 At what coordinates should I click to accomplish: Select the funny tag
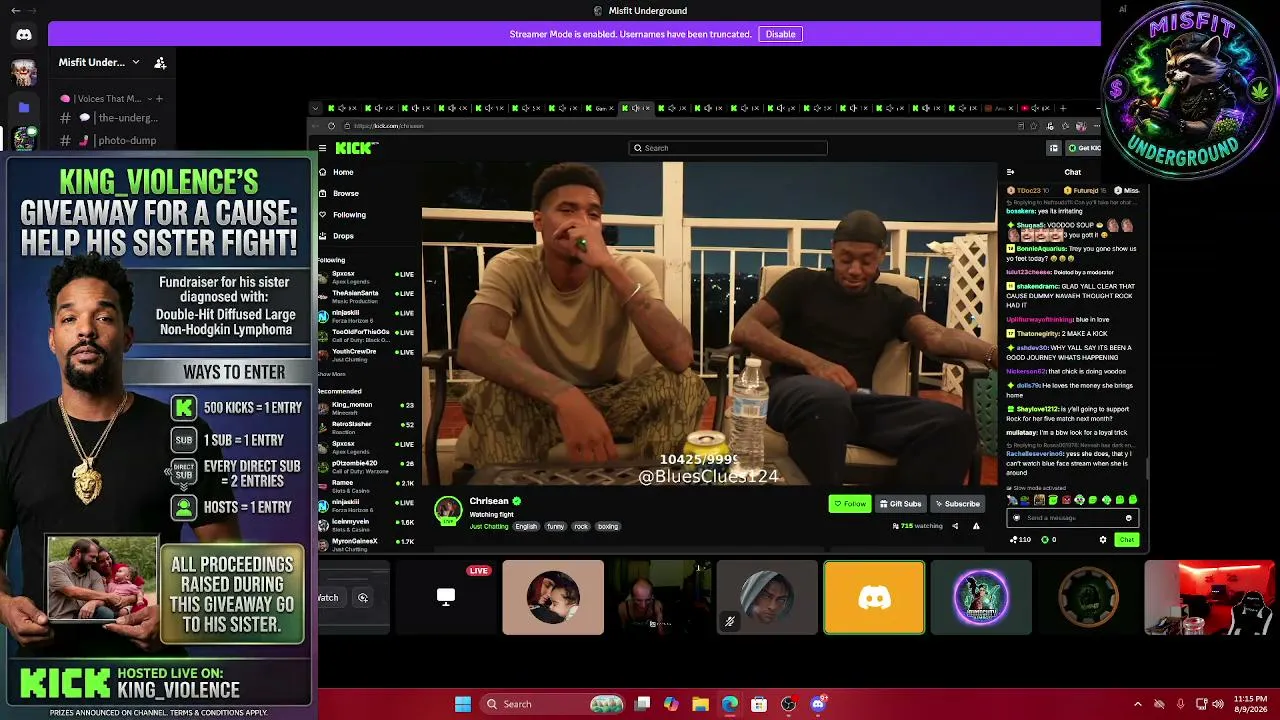pos(555,526)
